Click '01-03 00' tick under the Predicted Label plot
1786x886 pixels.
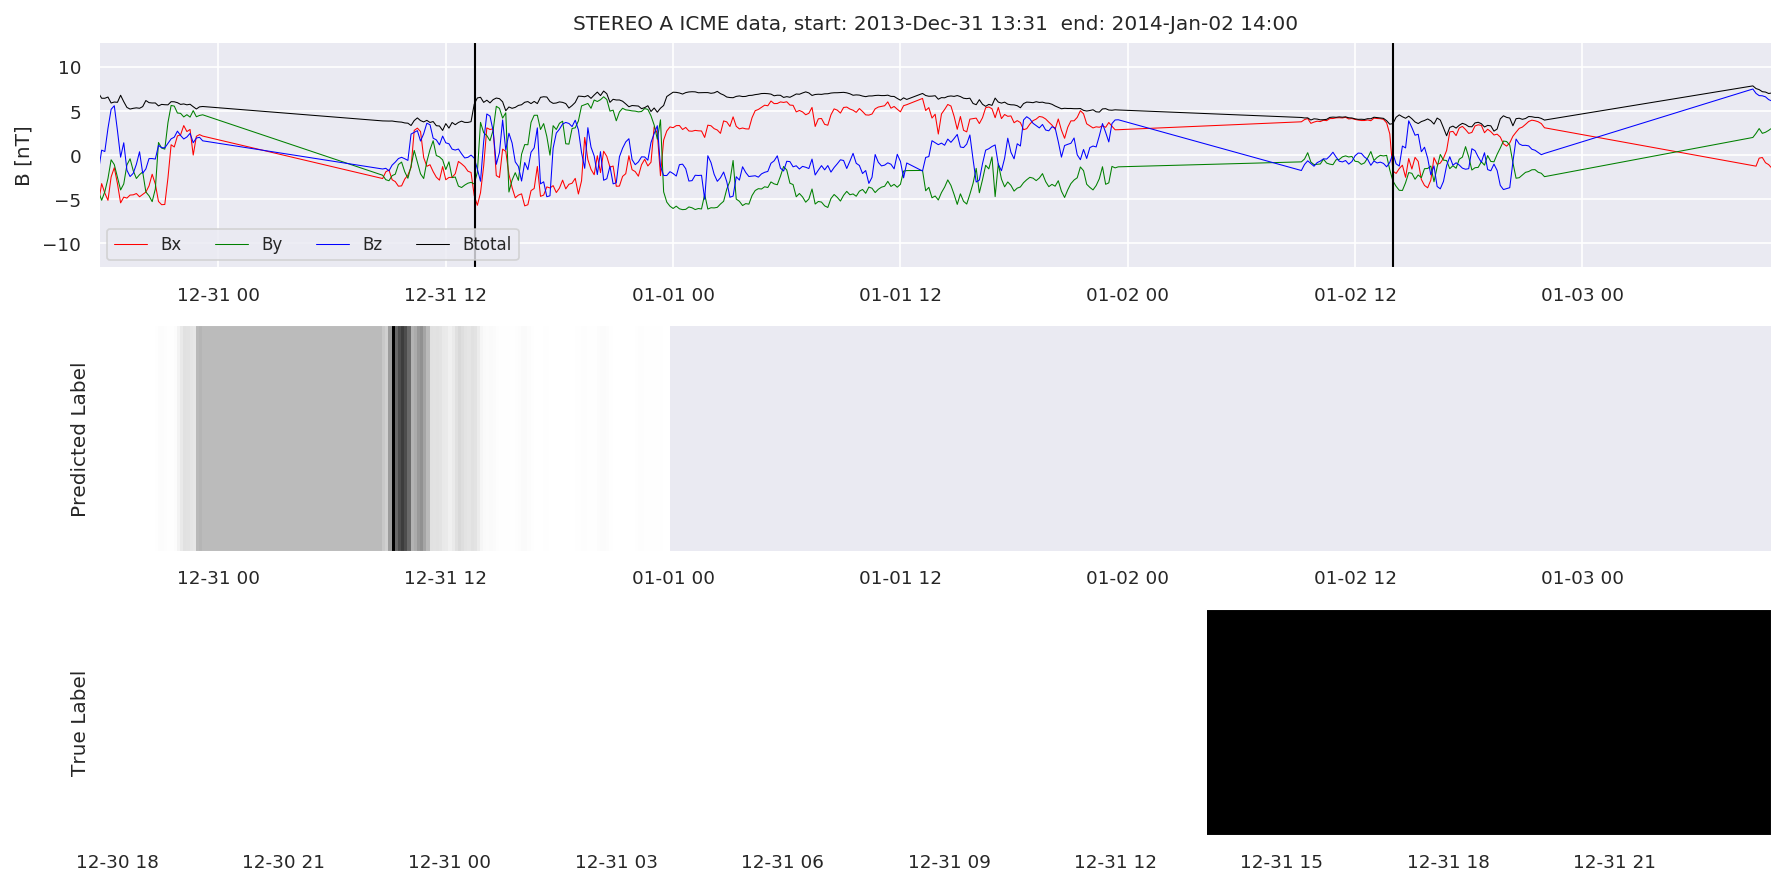coord(1582,578)
